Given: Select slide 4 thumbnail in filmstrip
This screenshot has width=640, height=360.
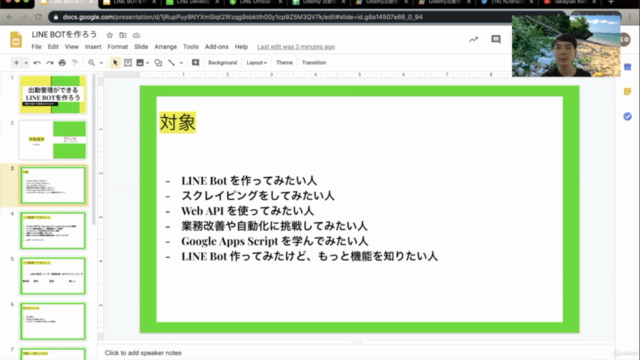Looking at the screenshot, I should click(x=53, y=231).
